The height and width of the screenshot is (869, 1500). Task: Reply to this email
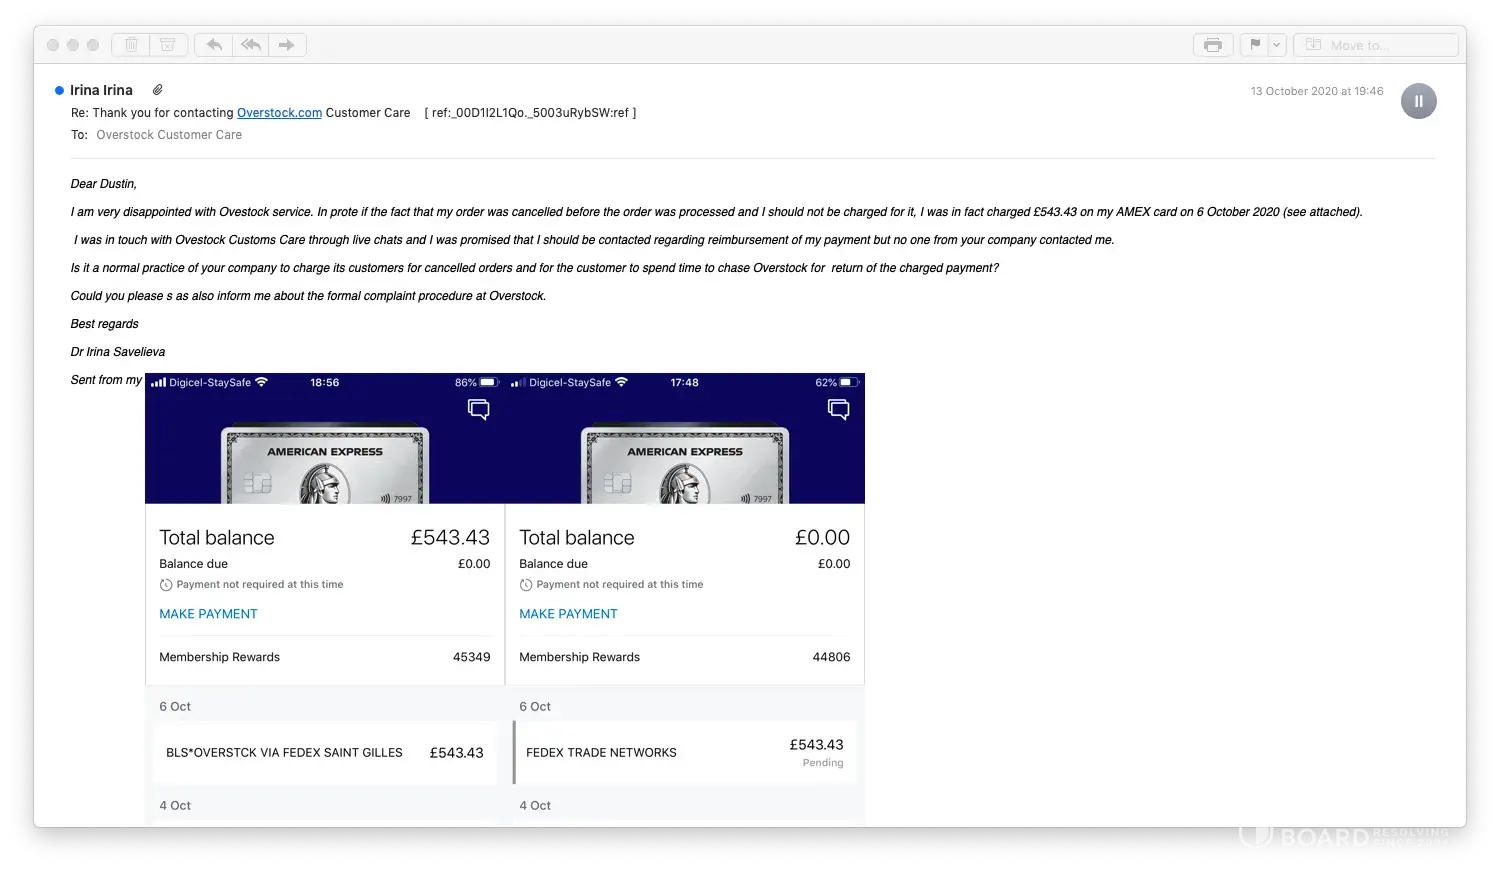tap(213, 45)
